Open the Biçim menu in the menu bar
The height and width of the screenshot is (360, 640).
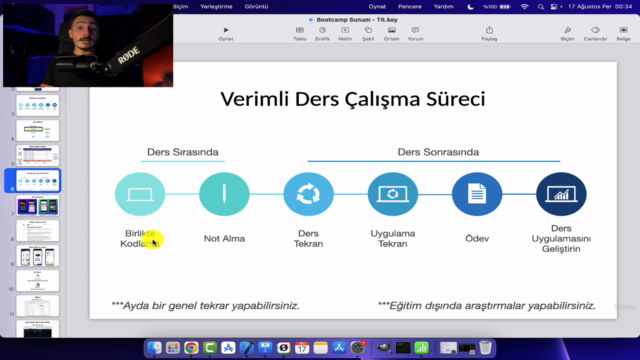point(180,7)
